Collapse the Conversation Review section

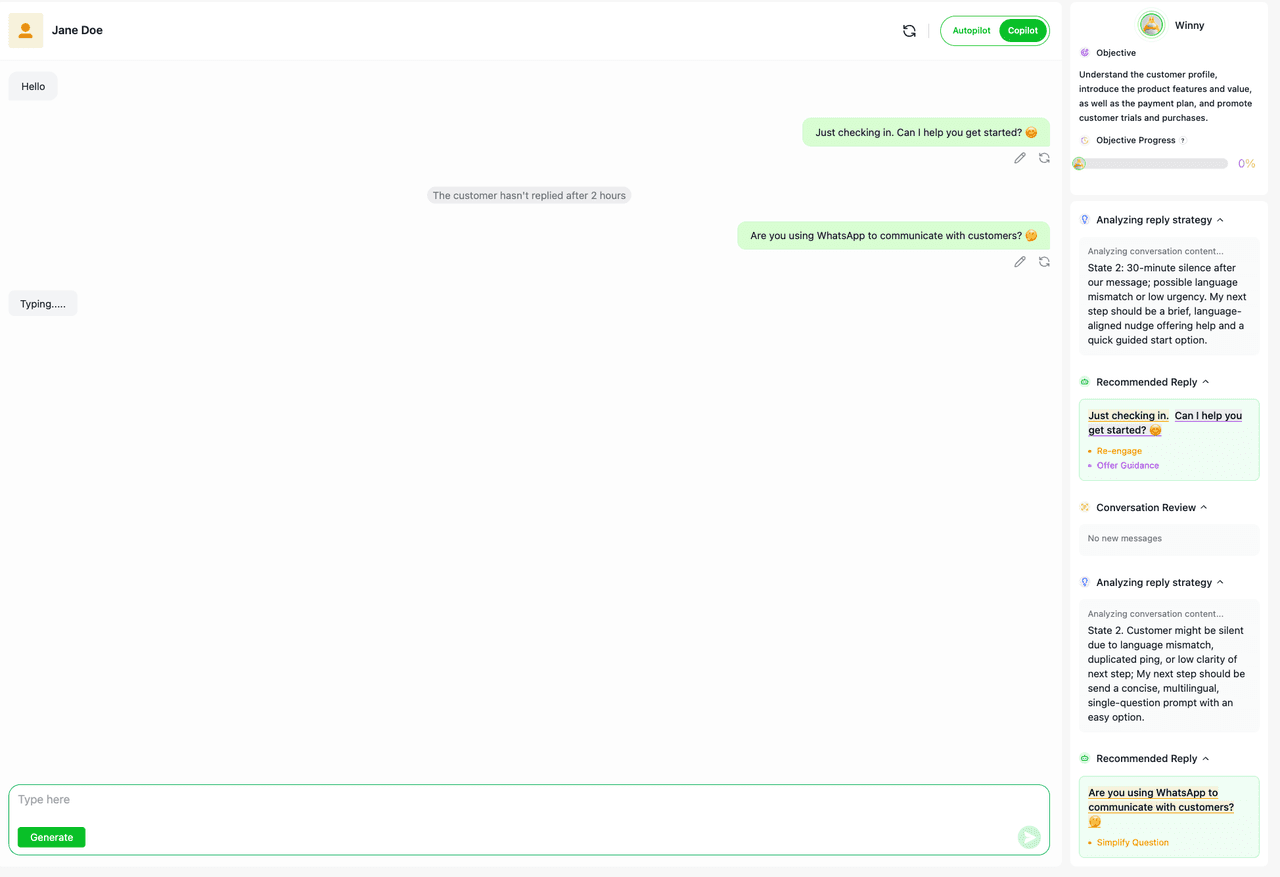1204,508
